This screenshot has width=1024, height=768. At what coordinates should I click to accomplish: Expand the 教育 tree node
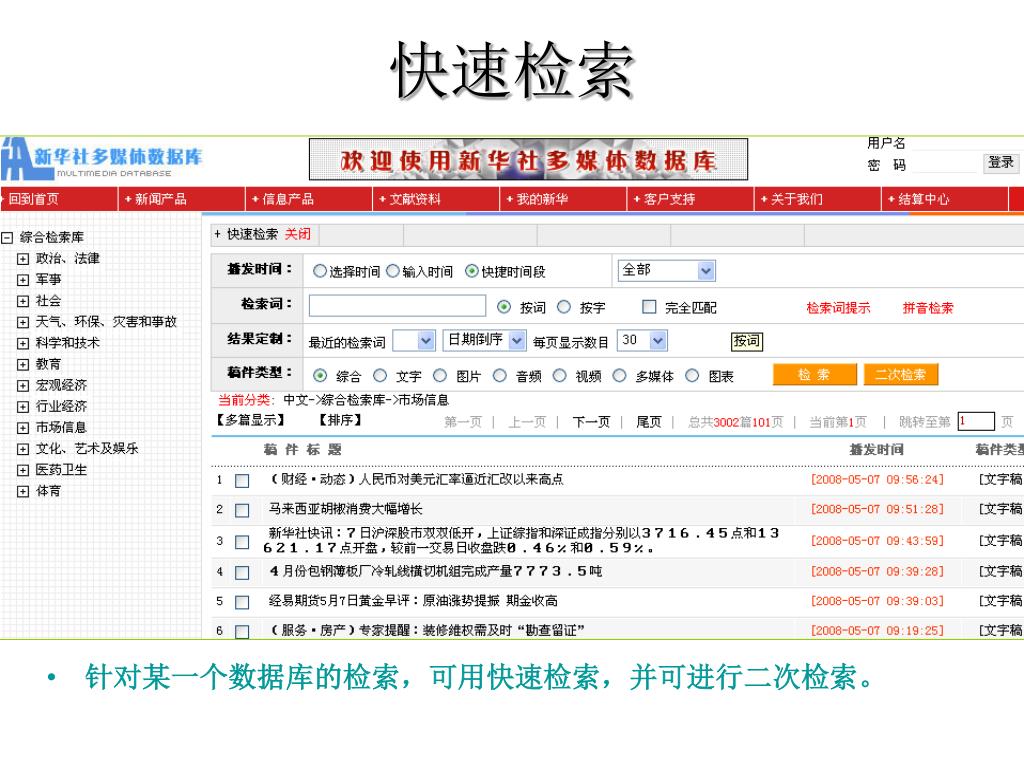click(23, 364)
